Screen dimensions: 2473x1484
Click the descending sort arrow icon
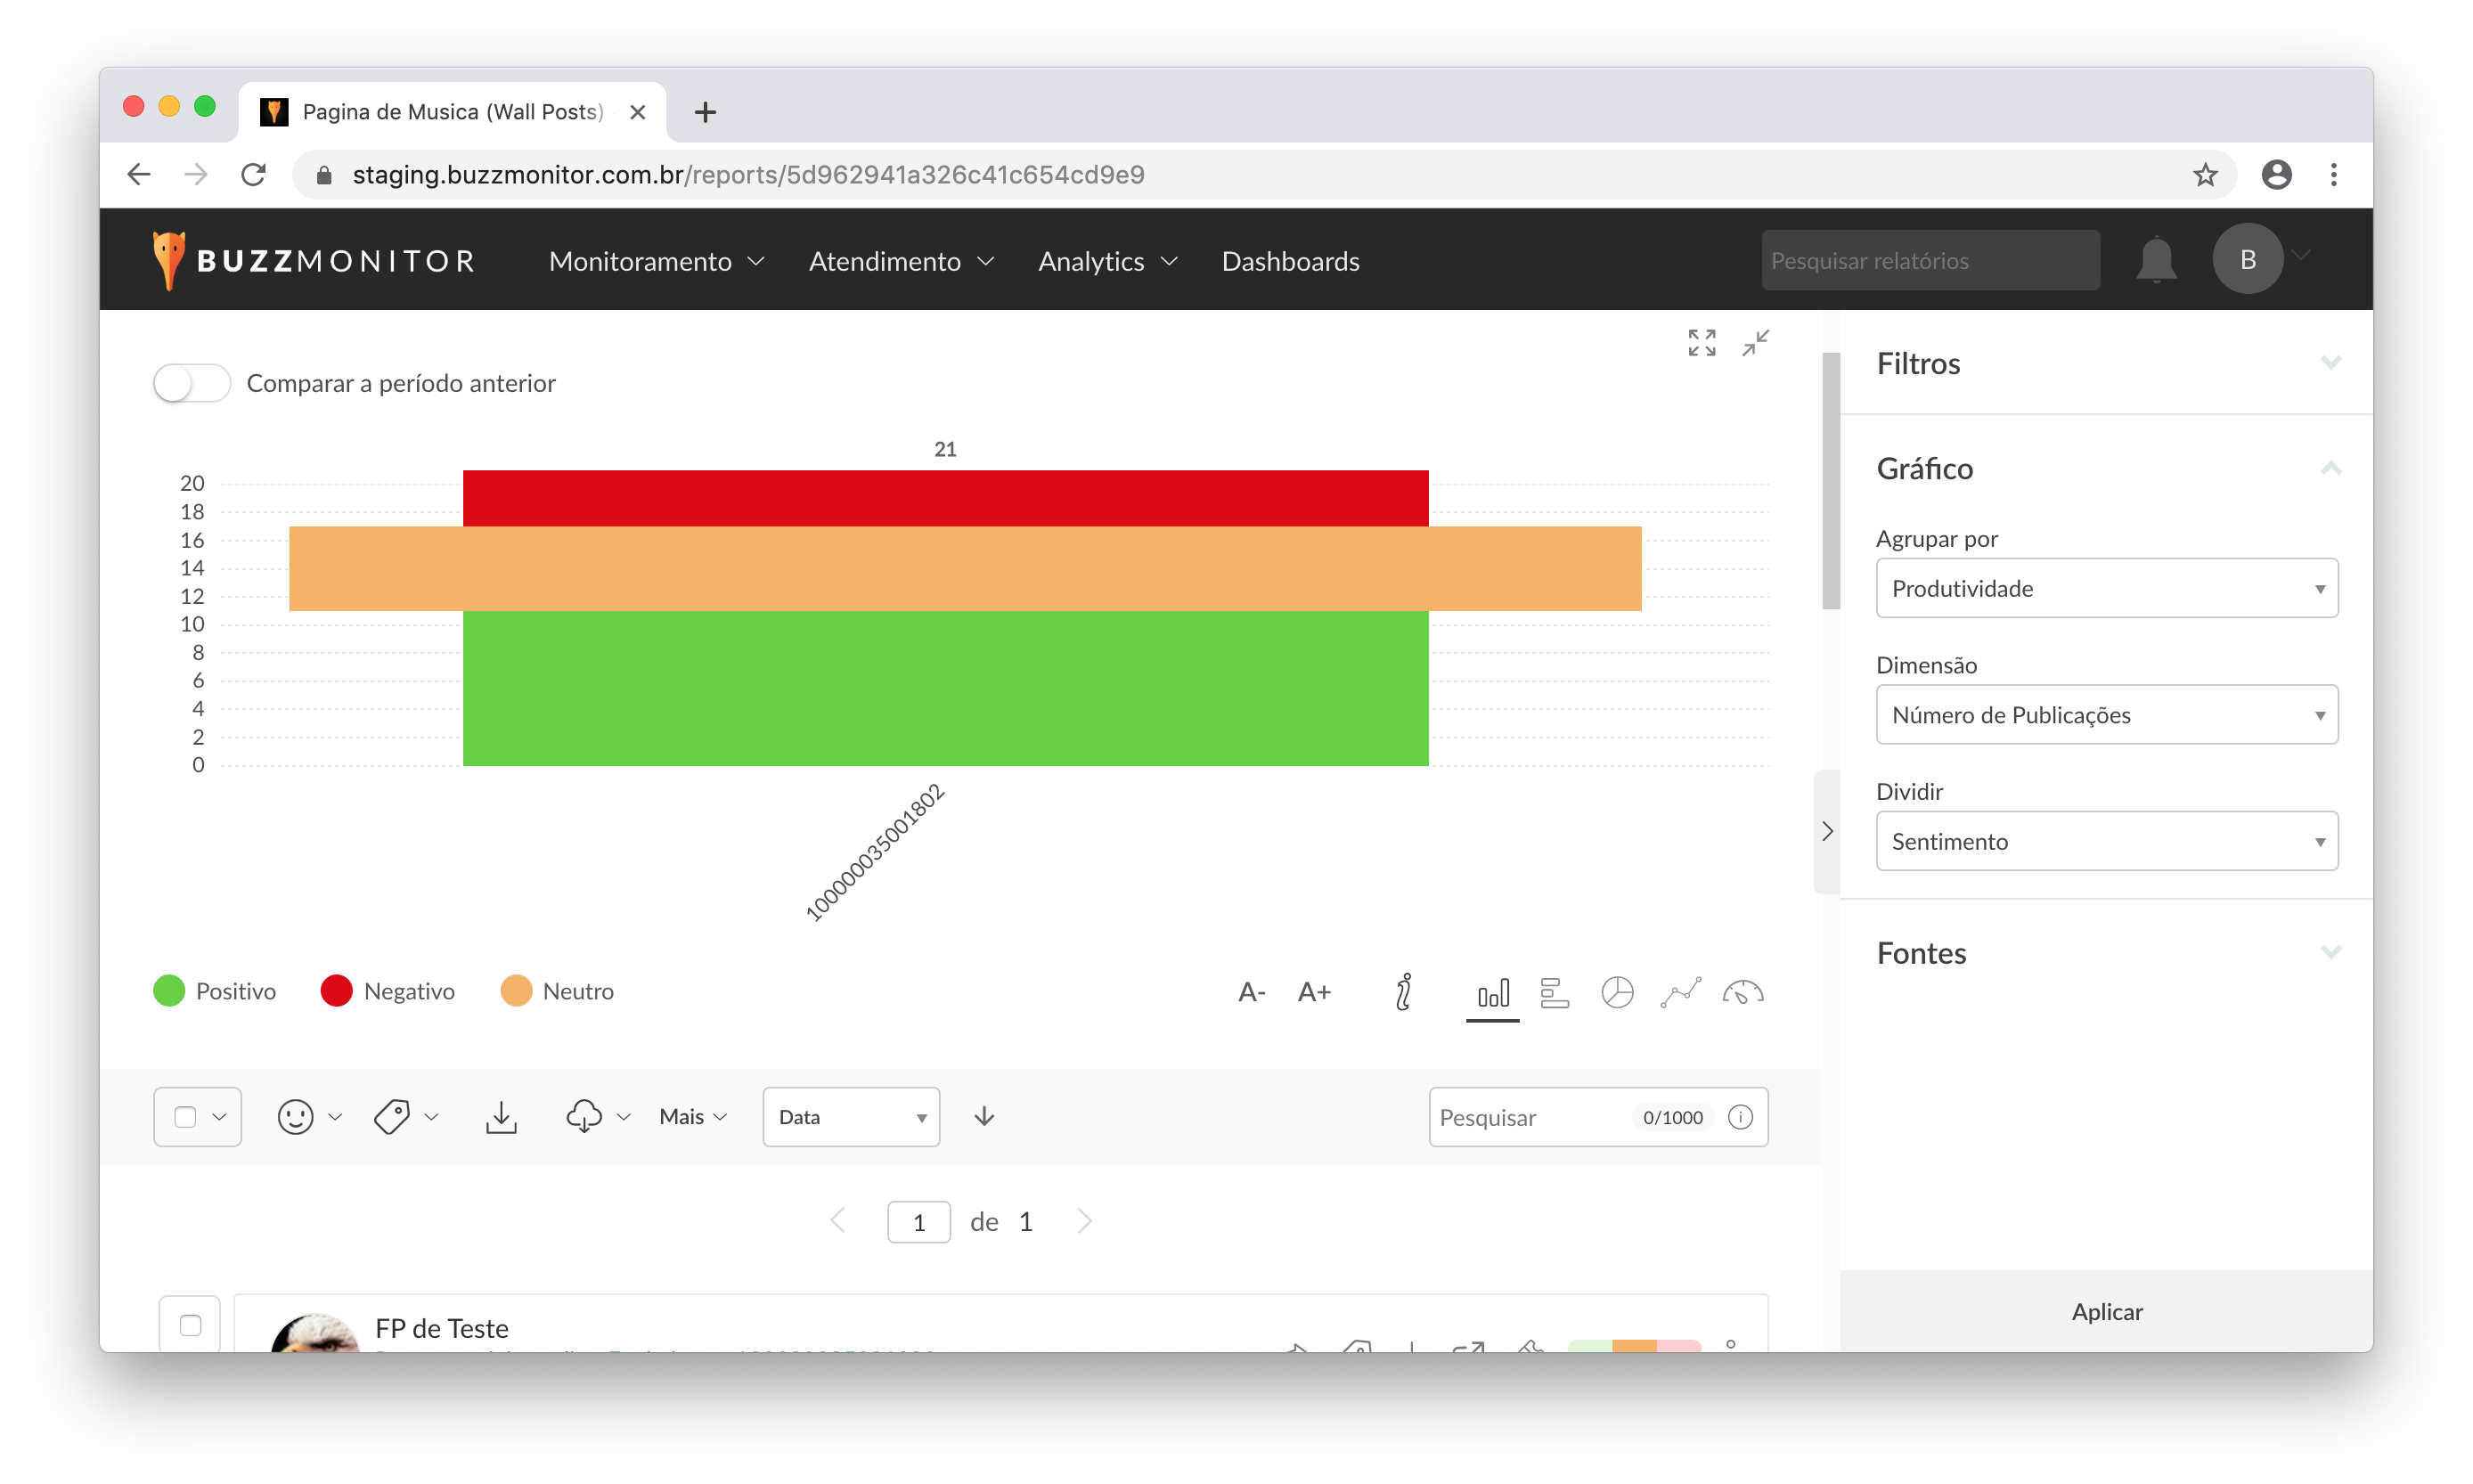[984, 1117]
